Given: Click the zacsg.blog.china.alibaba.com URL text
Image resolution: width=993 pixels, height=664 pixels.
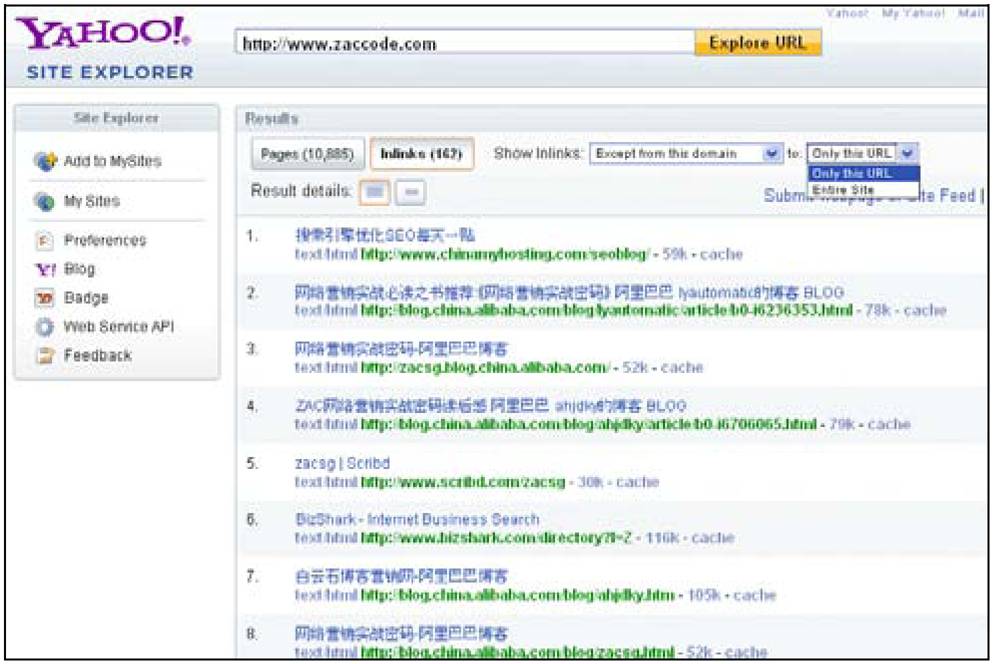Looking at the screenshot, I should click(x=485, y=367).
